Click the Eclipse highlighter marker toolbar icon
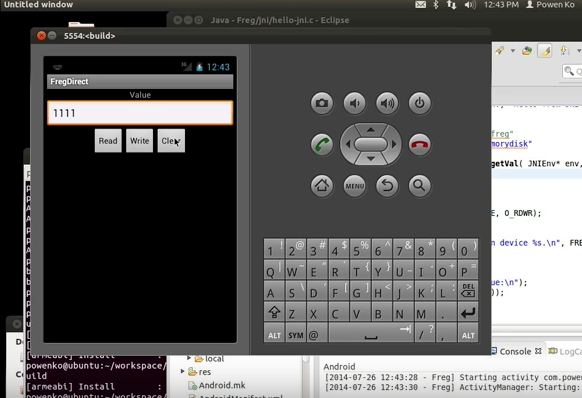 click(545, 51)
